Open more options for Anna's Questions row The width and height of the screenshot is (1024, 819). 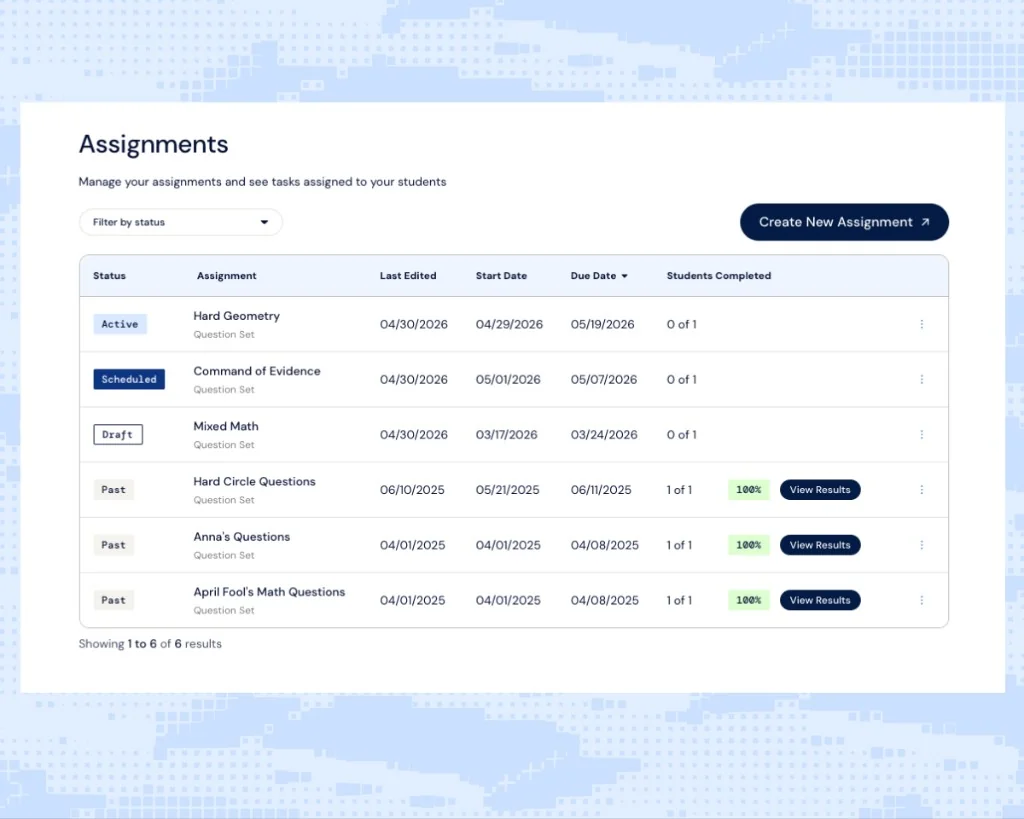[921, 545]
